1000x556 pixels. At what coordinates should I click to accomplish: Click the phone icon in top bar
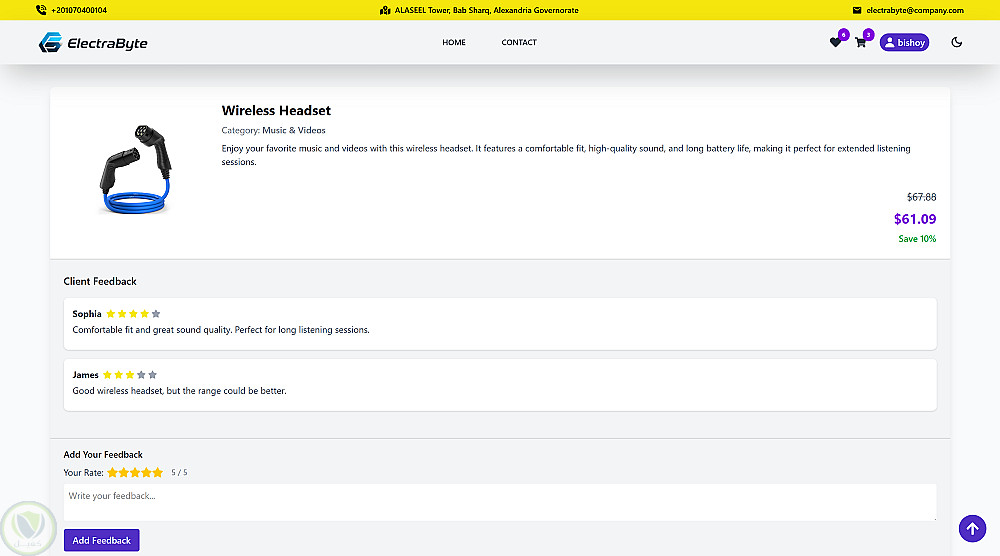tap(40, 10)
